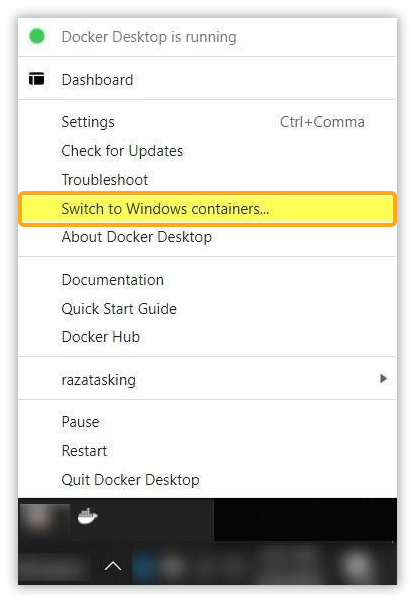Show hidden tray icons chevron
The width and height of the screenshot is (414, 602).
tap(113, 566)
